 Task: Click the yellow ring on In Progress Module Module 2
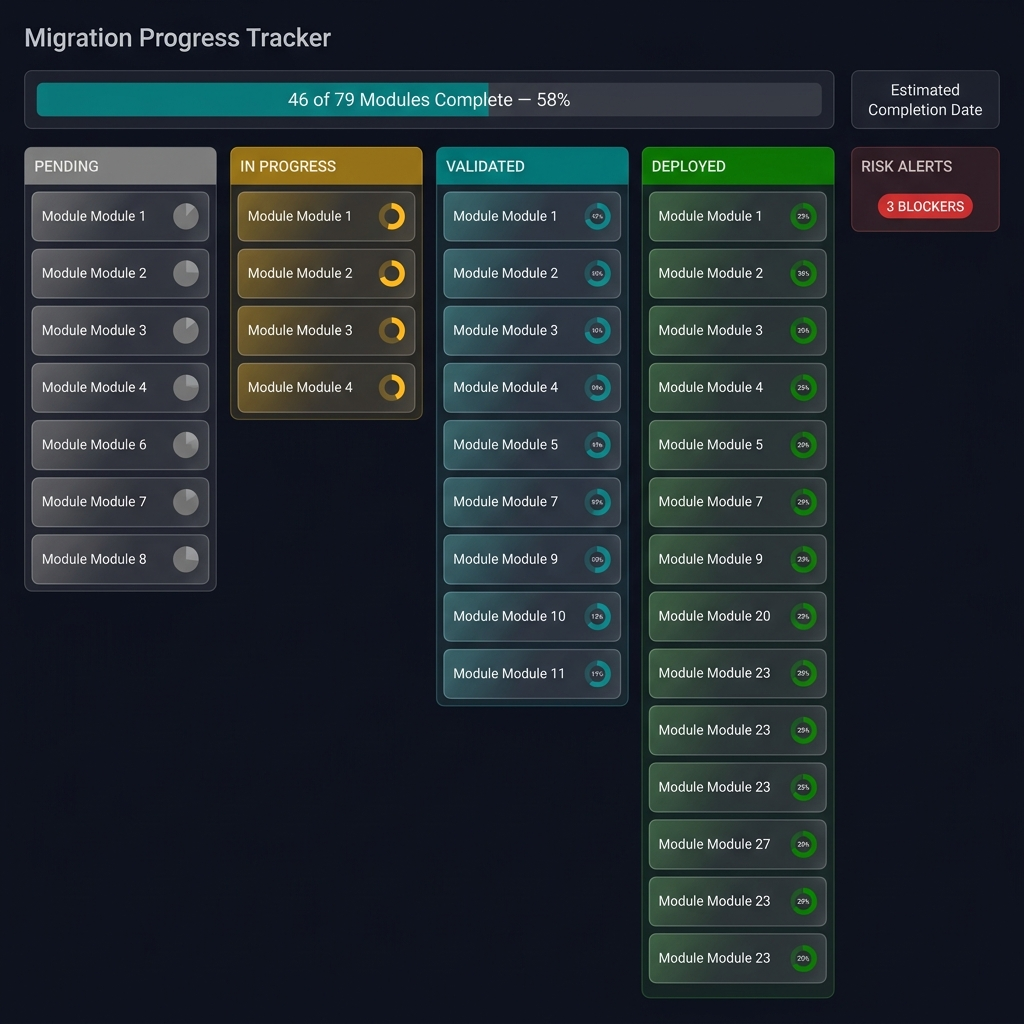pyautogui.click(x=392, y=274)
